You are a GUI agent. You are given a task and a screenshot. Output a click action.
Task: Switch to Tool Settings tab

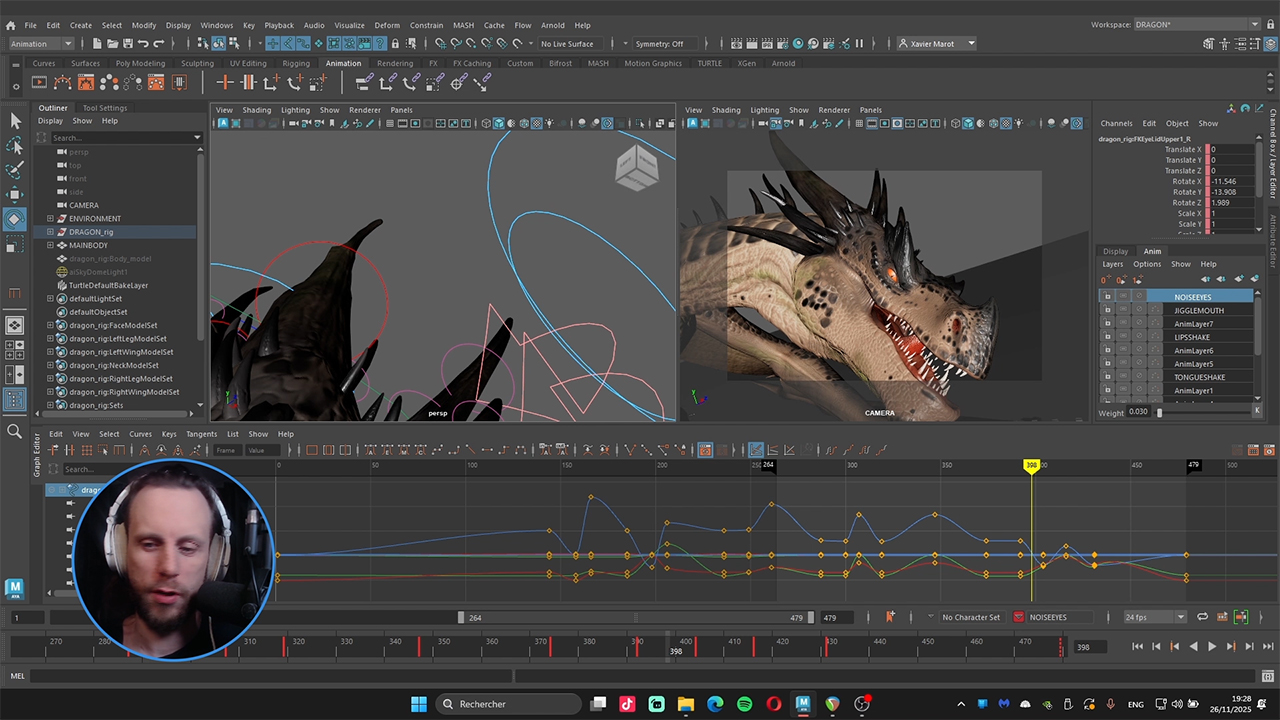point(105,108)
